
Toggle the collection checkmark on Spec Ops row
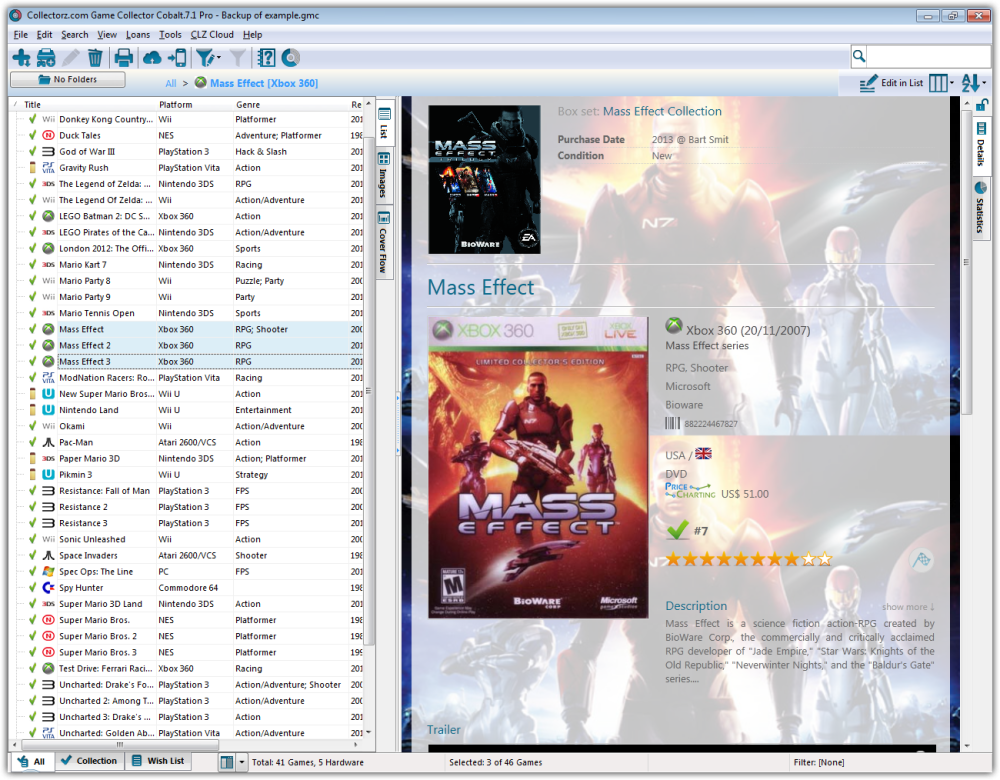pyautogui.click(x=32, y=571)
